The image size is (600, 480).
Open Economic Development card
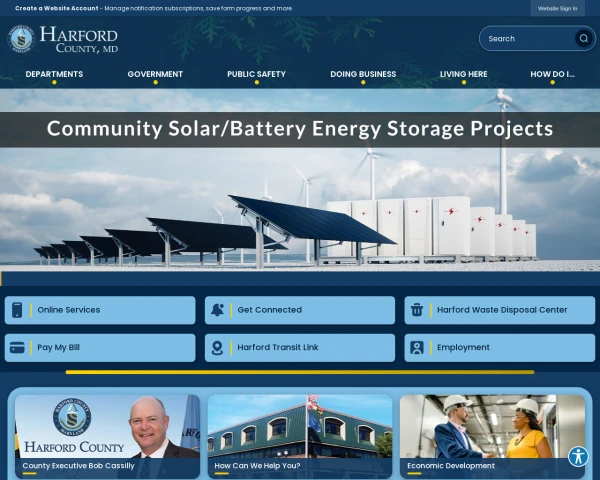point(492,436)
